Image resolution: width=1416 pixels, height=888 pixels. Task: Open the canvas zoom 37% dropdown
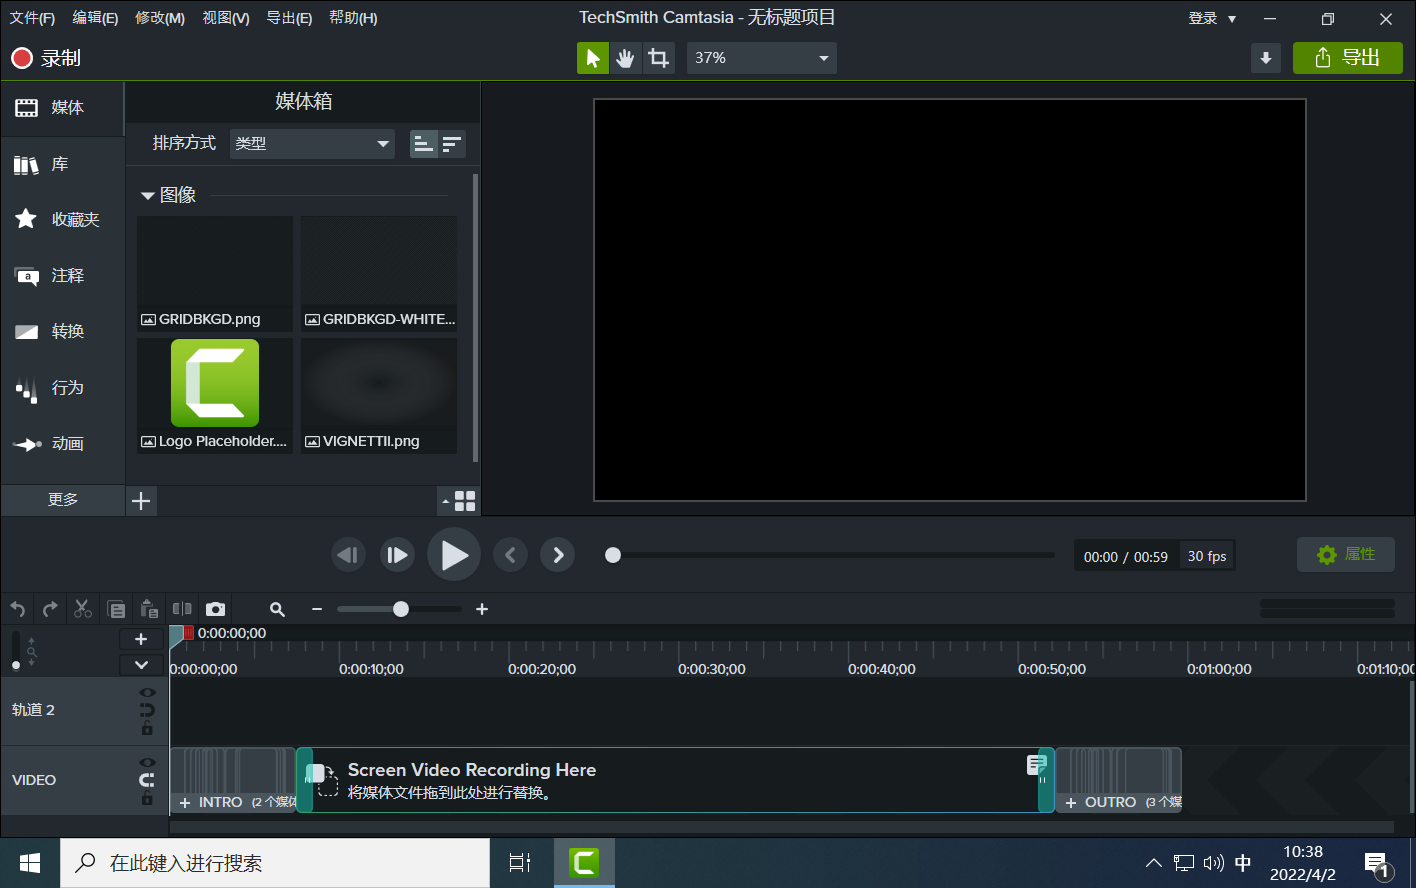coord(761,58)
